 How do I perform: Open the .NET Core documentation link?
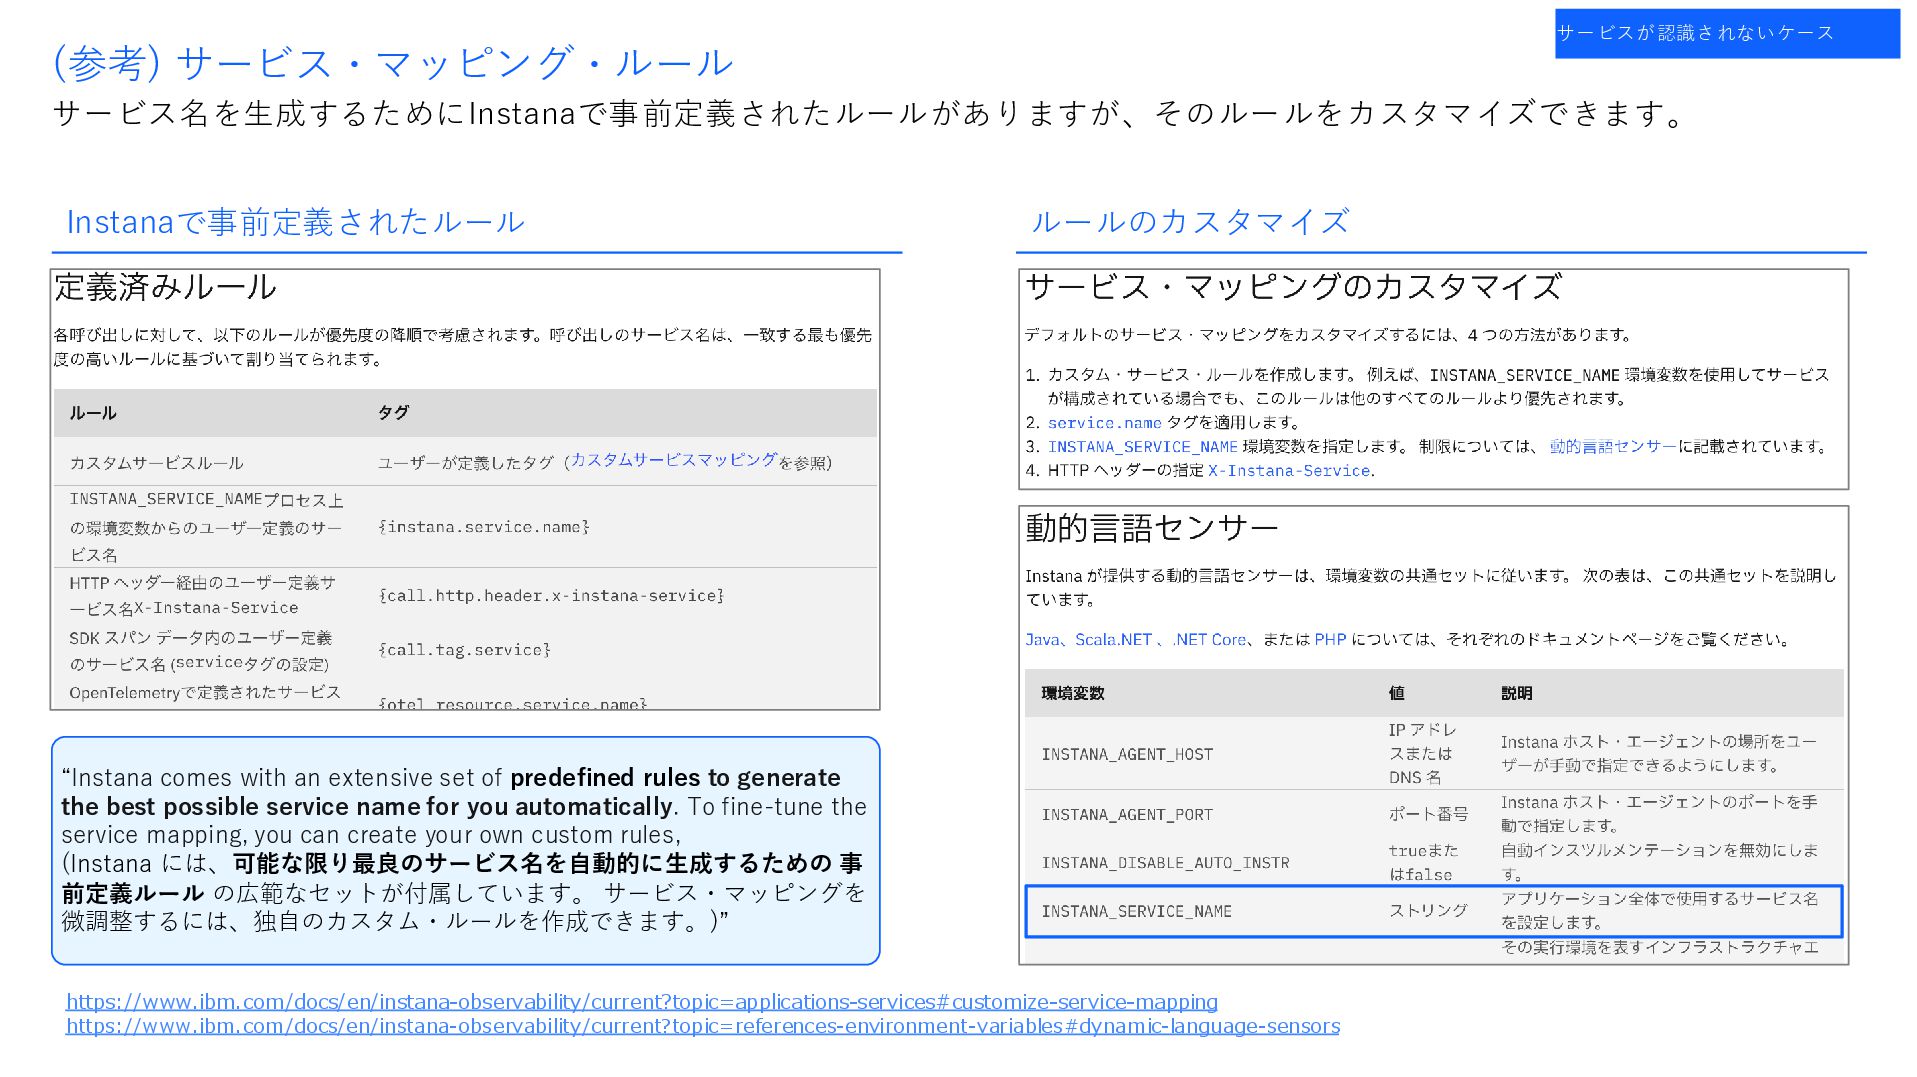click(x=1208, y=639)
